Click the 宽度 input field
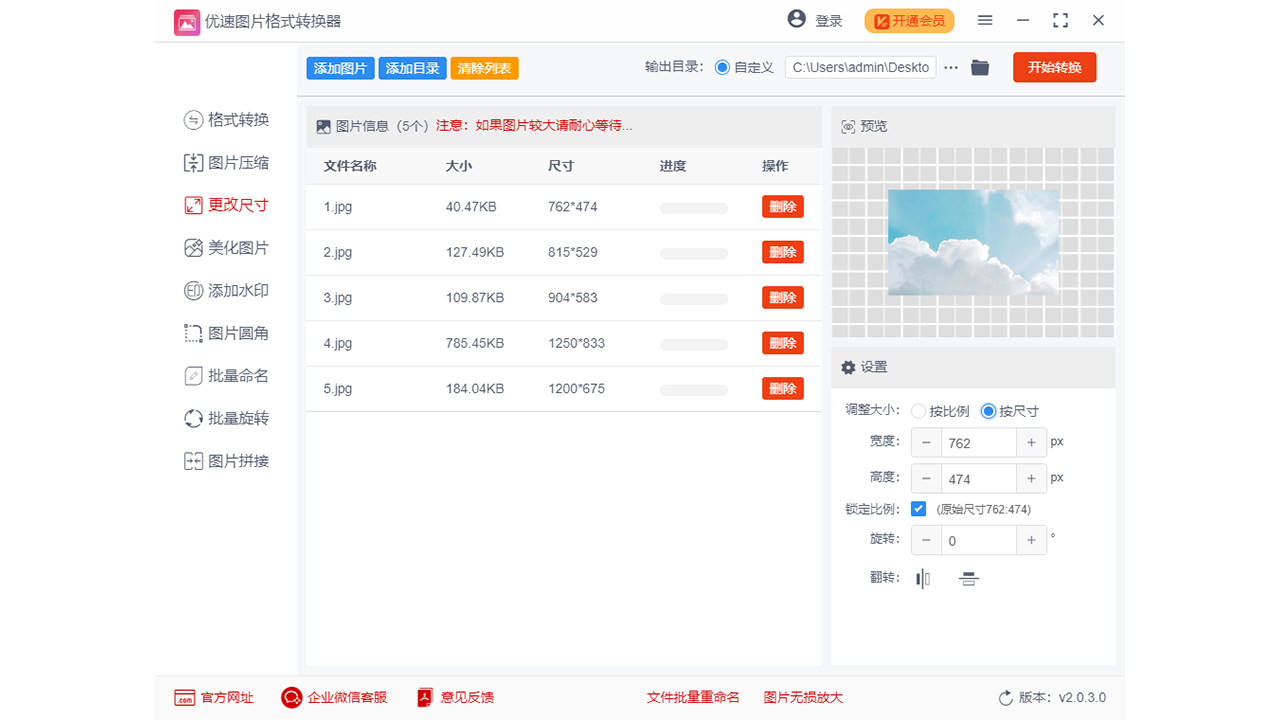Screen dimensions: 1280x720 click(979, 443)
